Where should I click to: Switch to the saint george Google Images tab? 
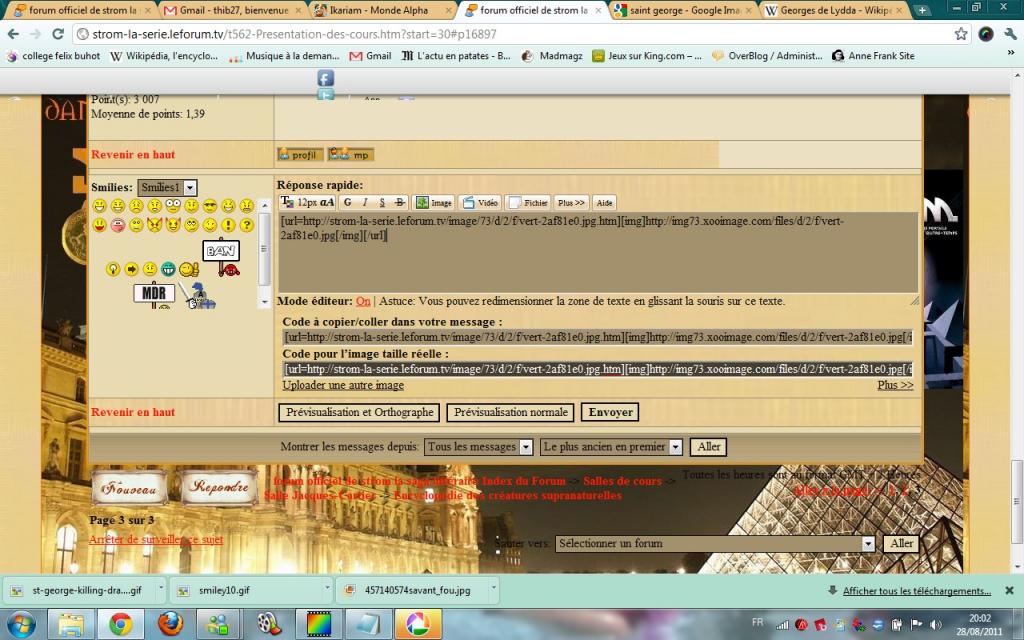point(682,10)
